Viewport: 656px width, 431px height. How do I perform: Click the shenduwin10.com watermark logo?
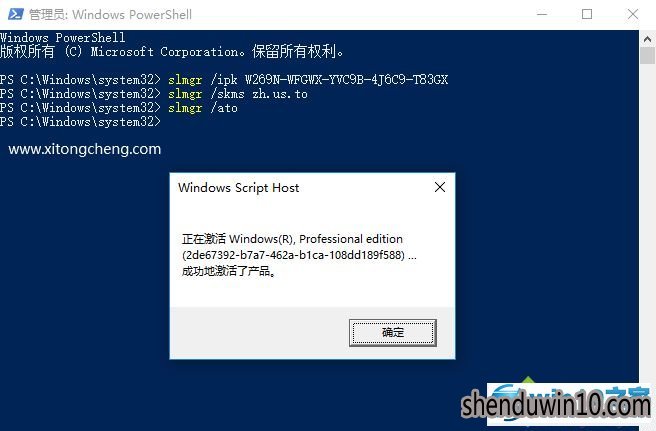(556, 404)
